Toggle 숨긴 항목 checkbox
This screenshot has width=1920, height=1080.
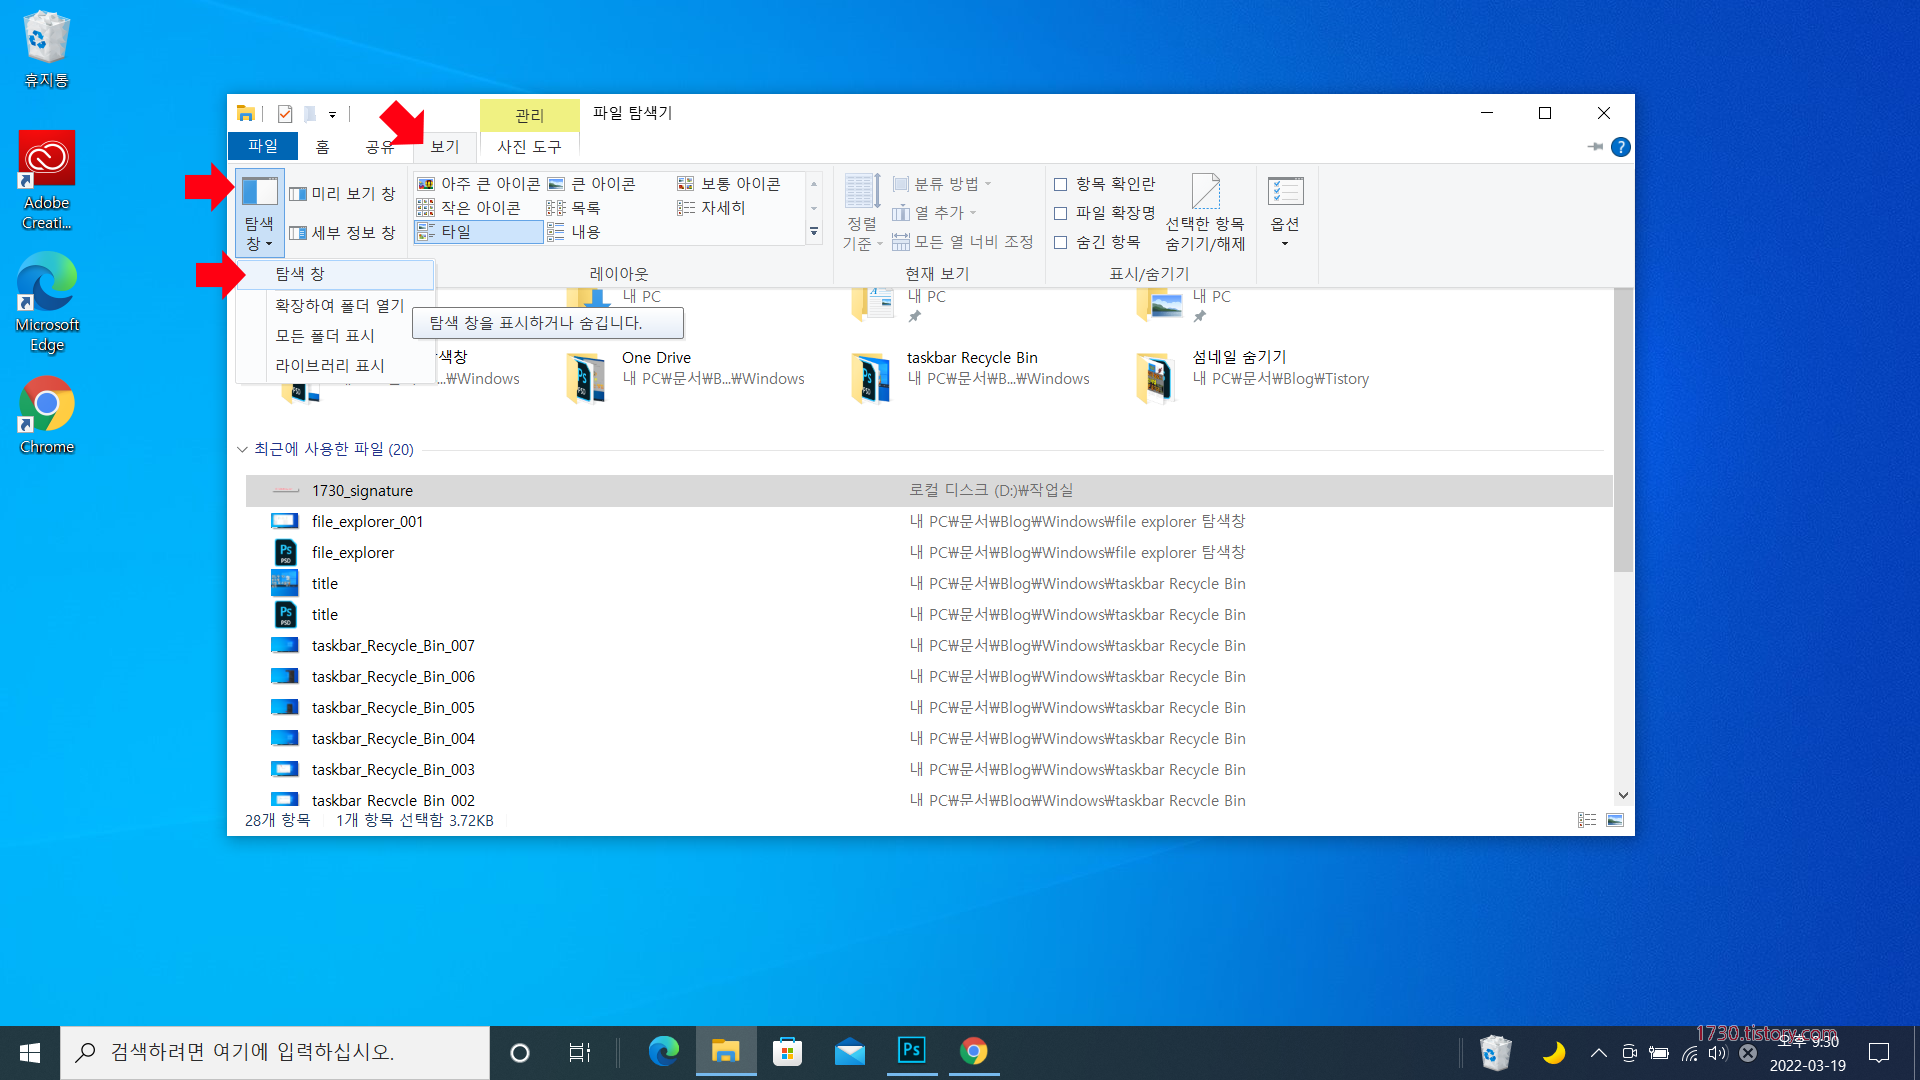click(1061, 242)
